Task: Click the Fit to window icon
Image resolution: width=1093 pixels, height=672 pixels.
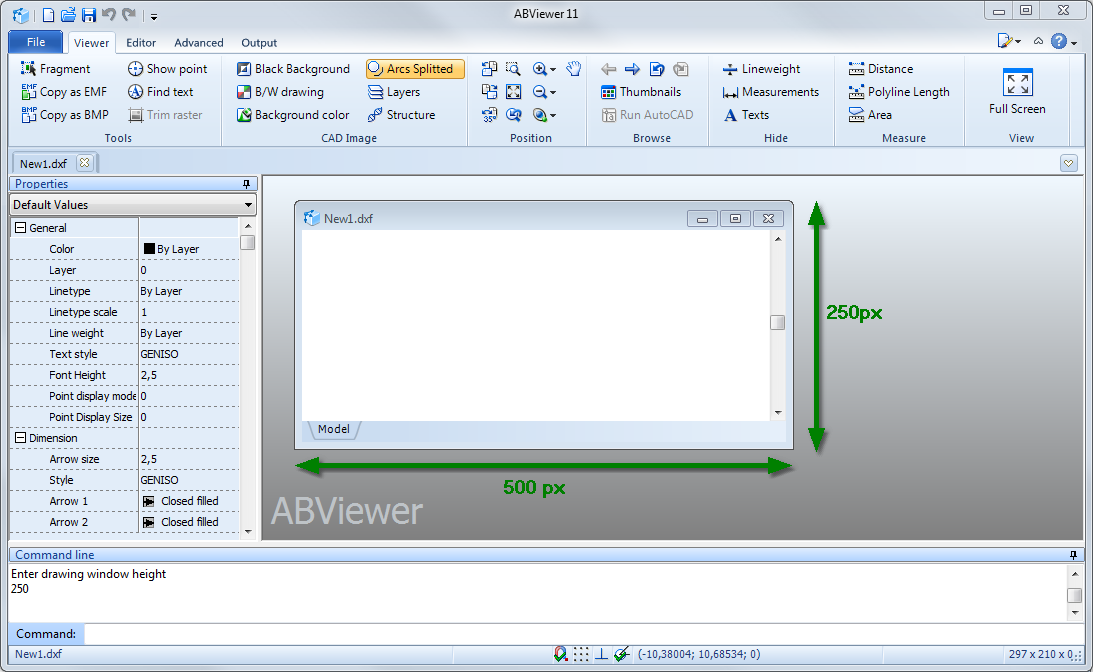Action: tap(514, 91)
